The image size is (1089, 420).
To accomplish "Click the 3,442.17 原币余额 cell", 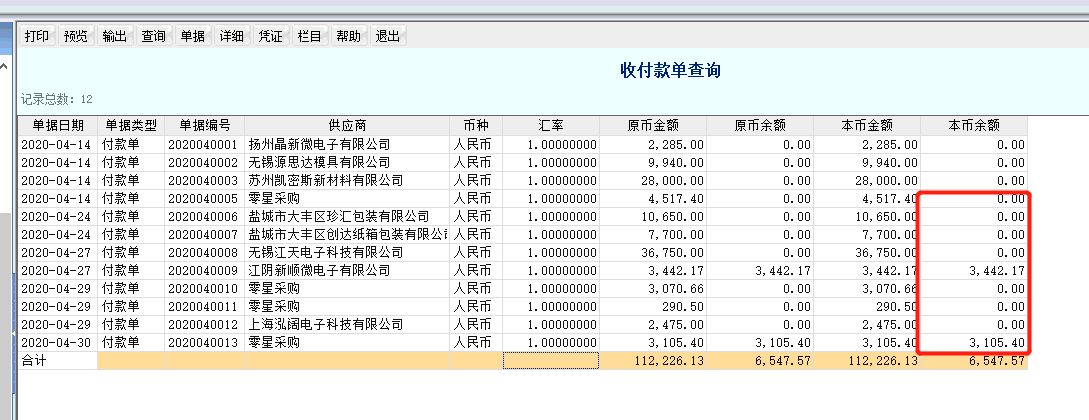I will pyautogui.click(x=760, y=271).
